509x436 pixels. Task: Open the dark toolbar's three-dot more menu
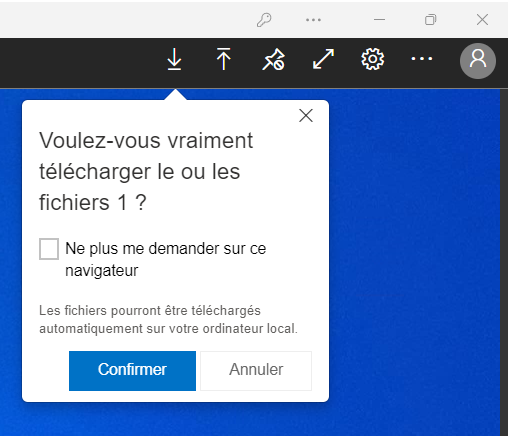point(422,59)
